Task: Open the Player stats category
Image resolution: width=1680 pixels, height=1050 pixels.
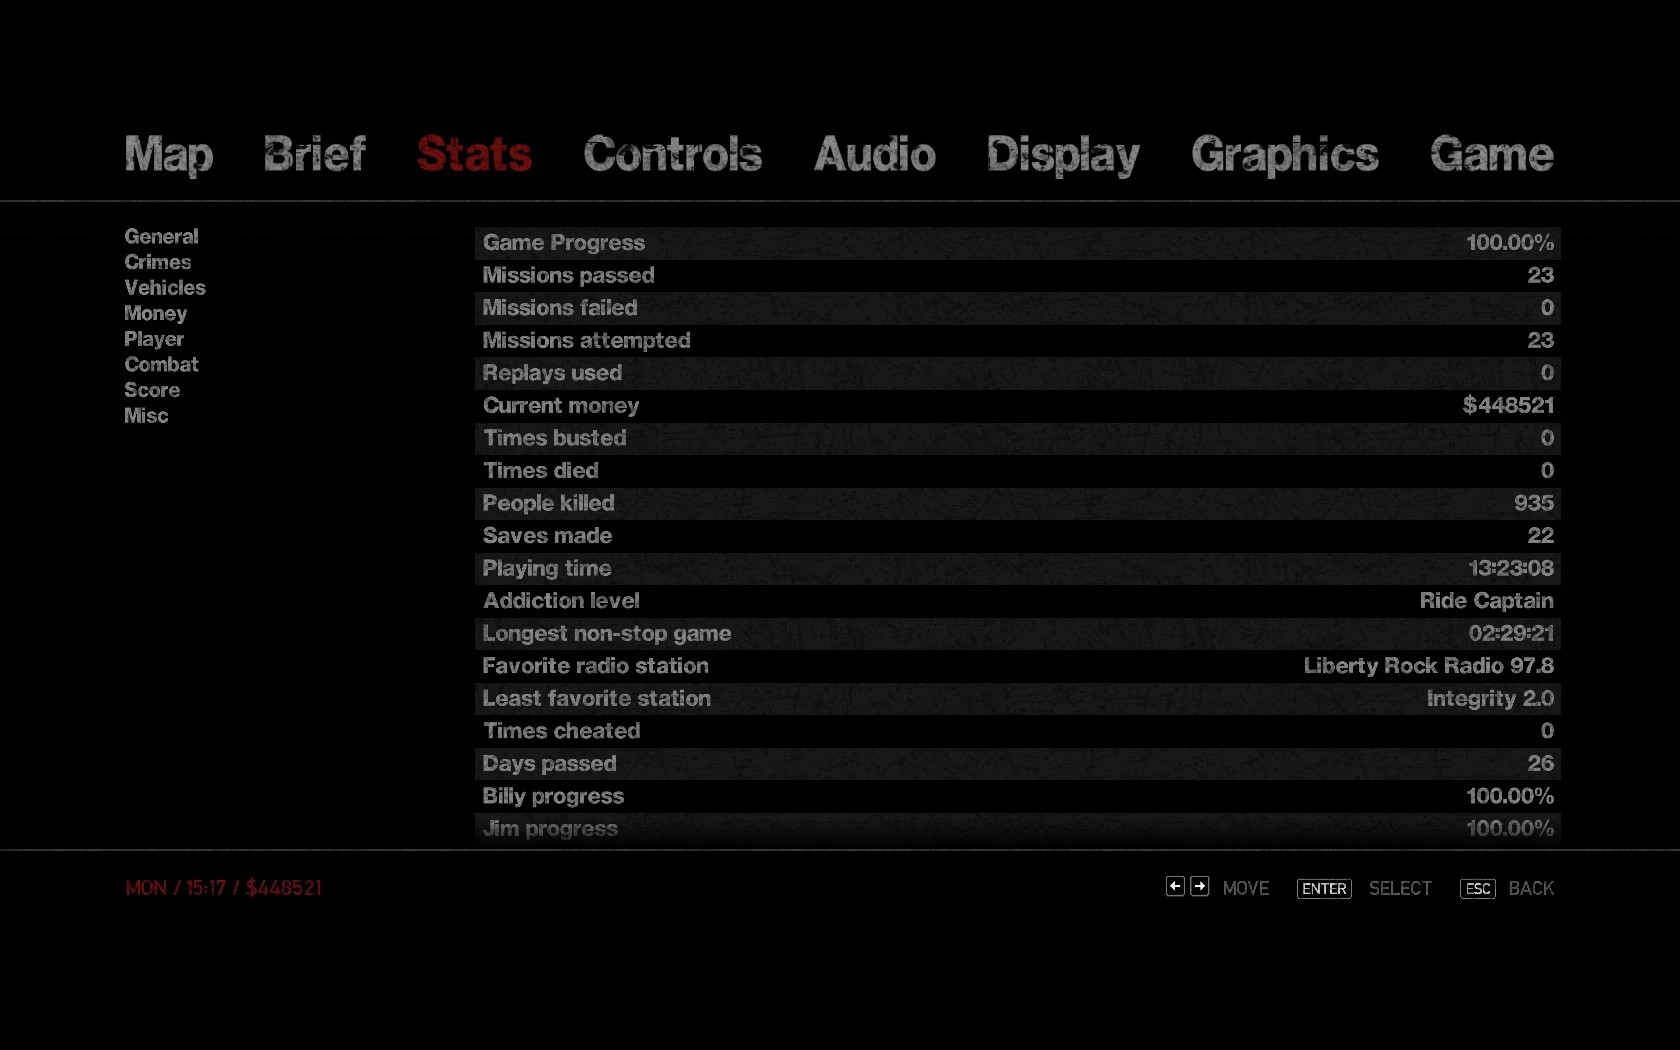Action: [154, 340]
